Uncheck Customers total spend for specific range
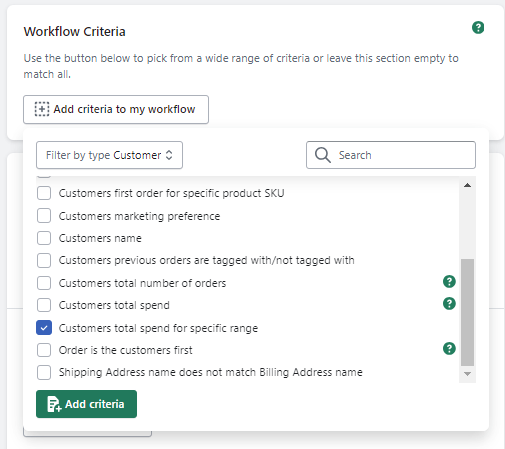The height and width of the screenshot is (449, 505). [44, 328]
